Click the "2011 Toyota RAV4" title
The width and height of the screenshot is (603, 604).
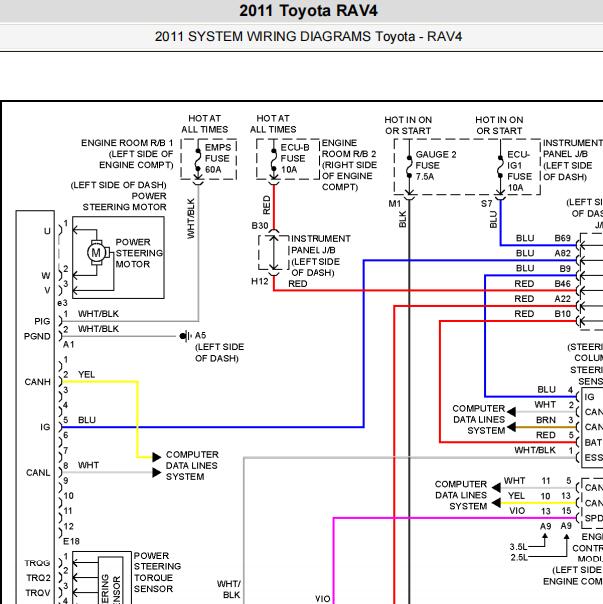coord(308,10)
